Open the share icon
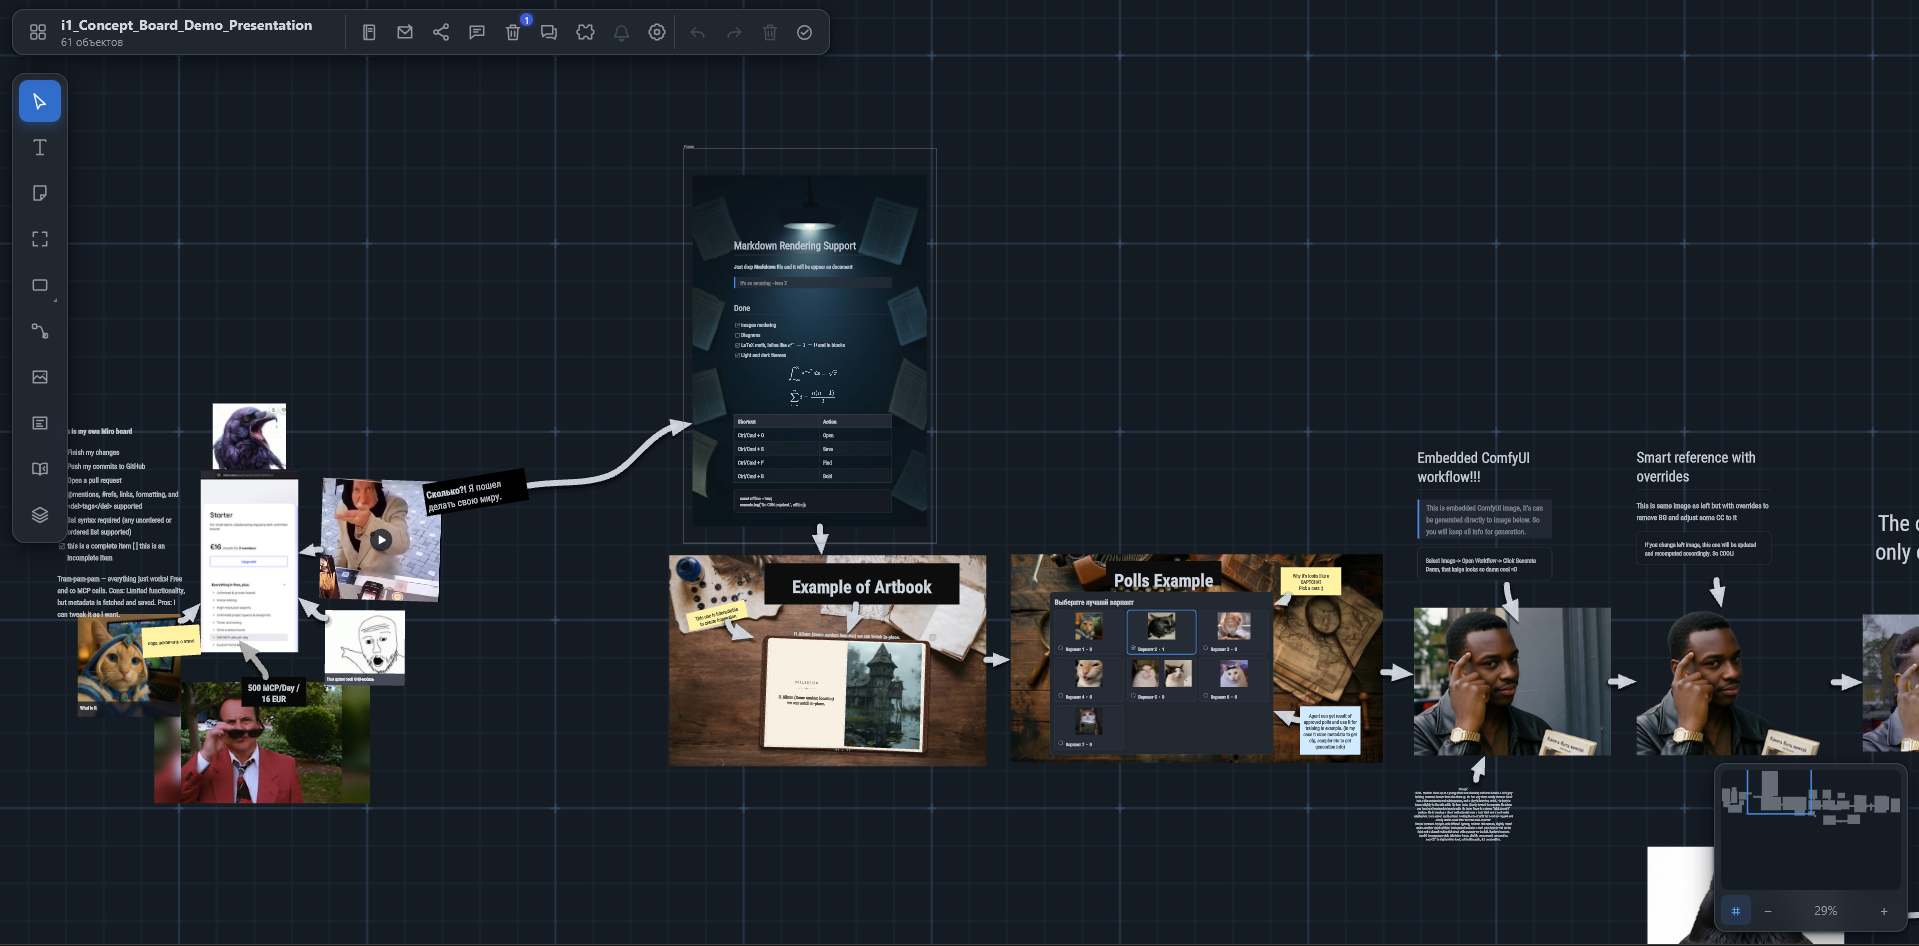Viewport: 1919px width, 946px height. 441,32
